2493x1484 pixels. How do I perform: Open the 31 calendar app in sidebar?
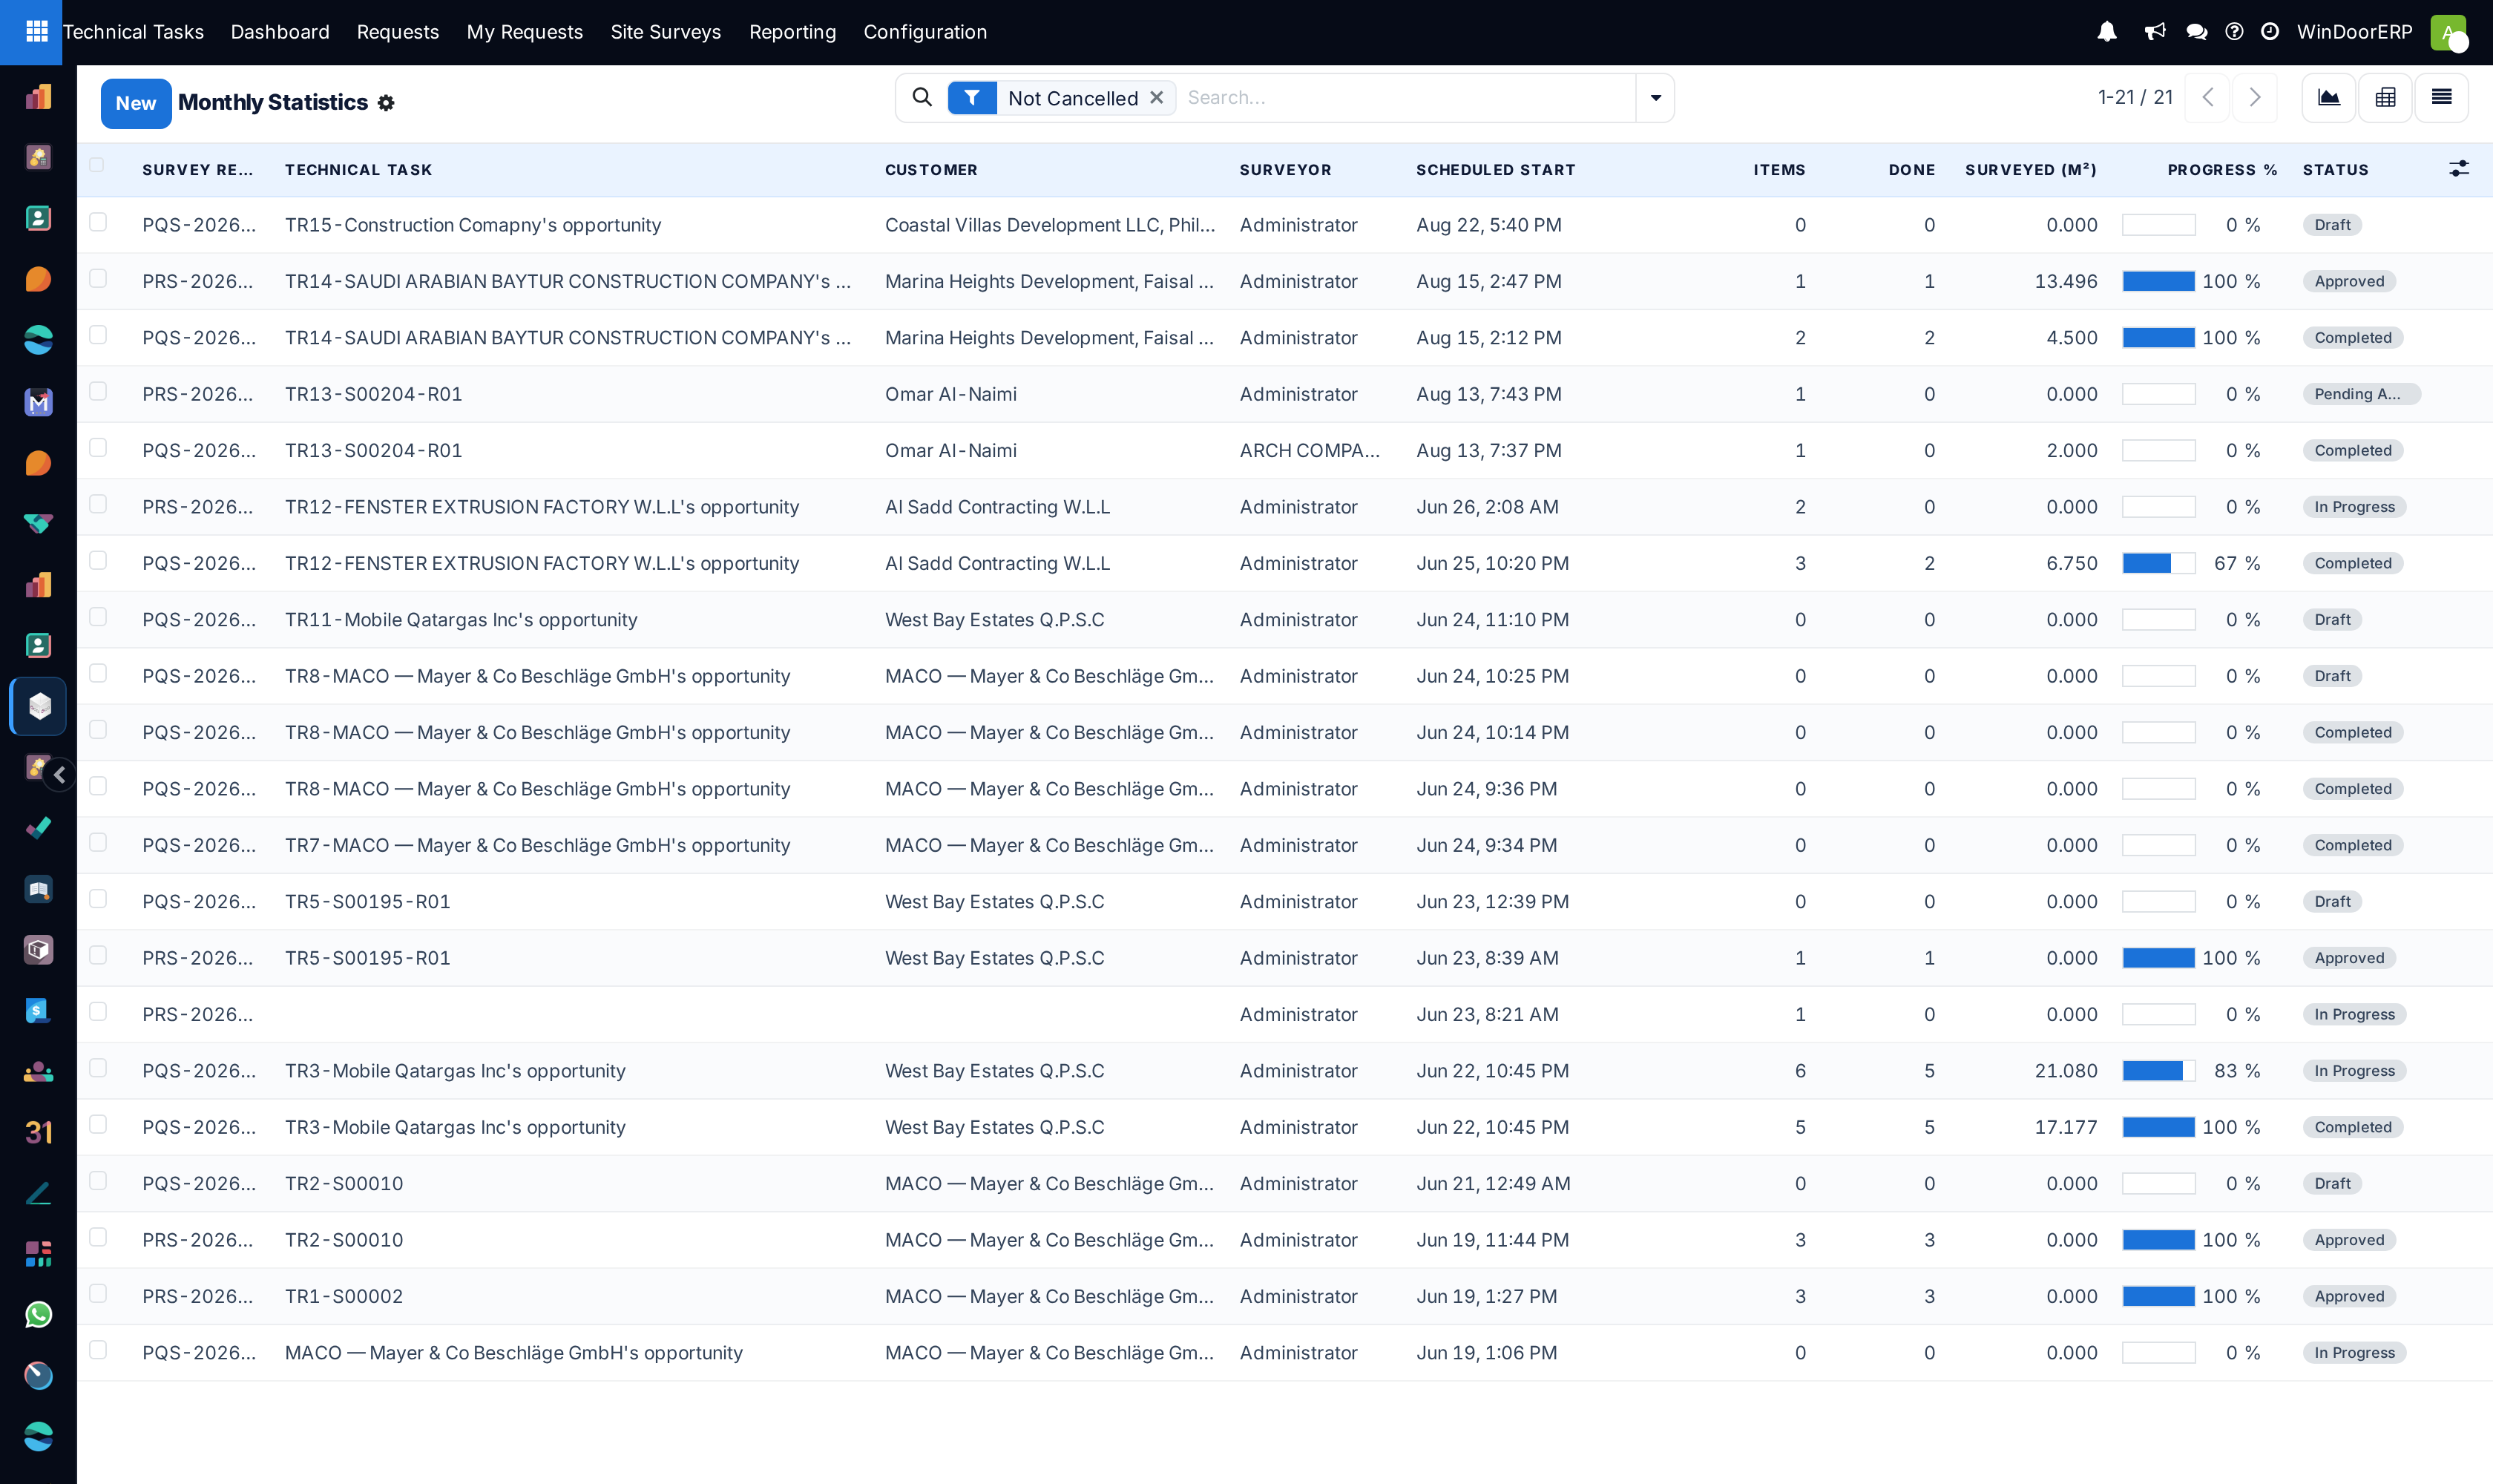tap(38, 1132)
